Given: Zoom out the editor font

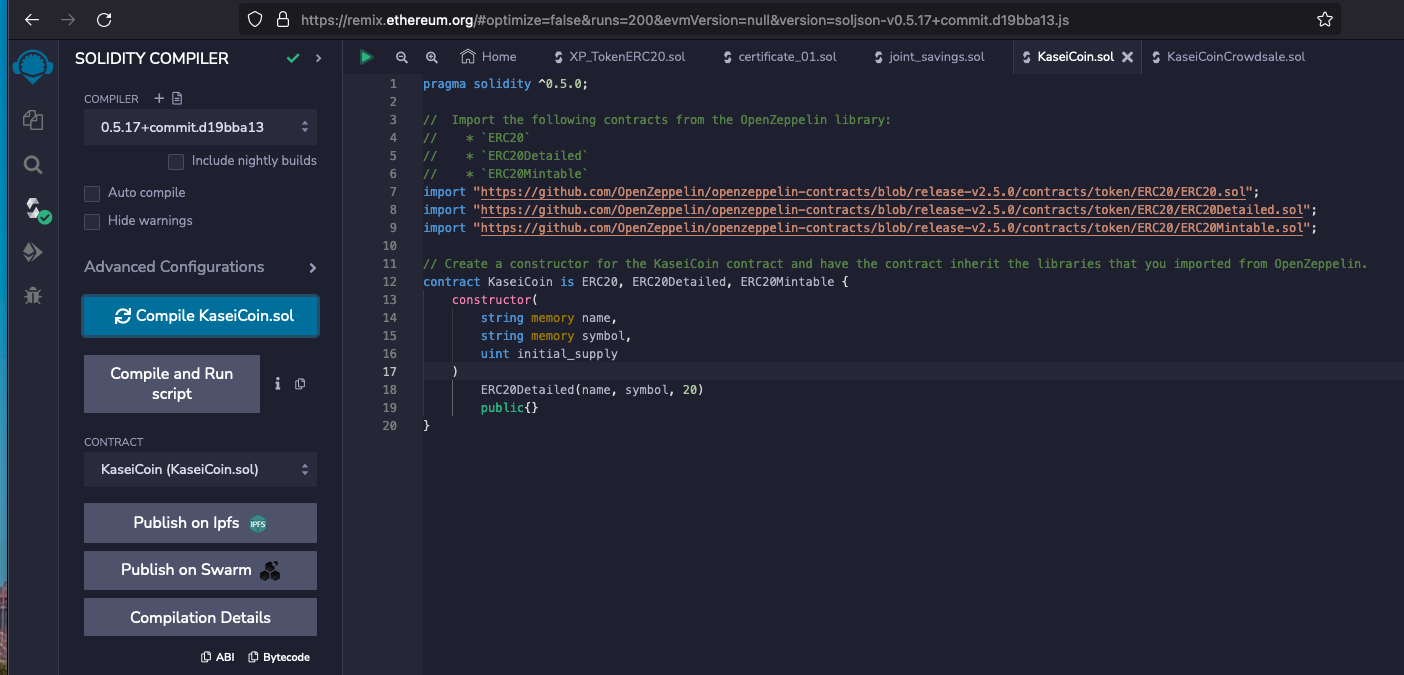Looking at the screenshot, I should point(401,57).
